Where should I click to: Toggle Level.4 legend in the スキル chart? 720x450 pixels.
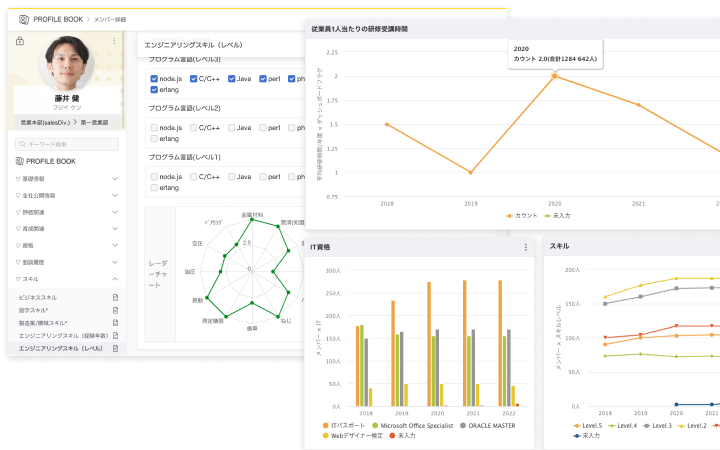(622, 426)
